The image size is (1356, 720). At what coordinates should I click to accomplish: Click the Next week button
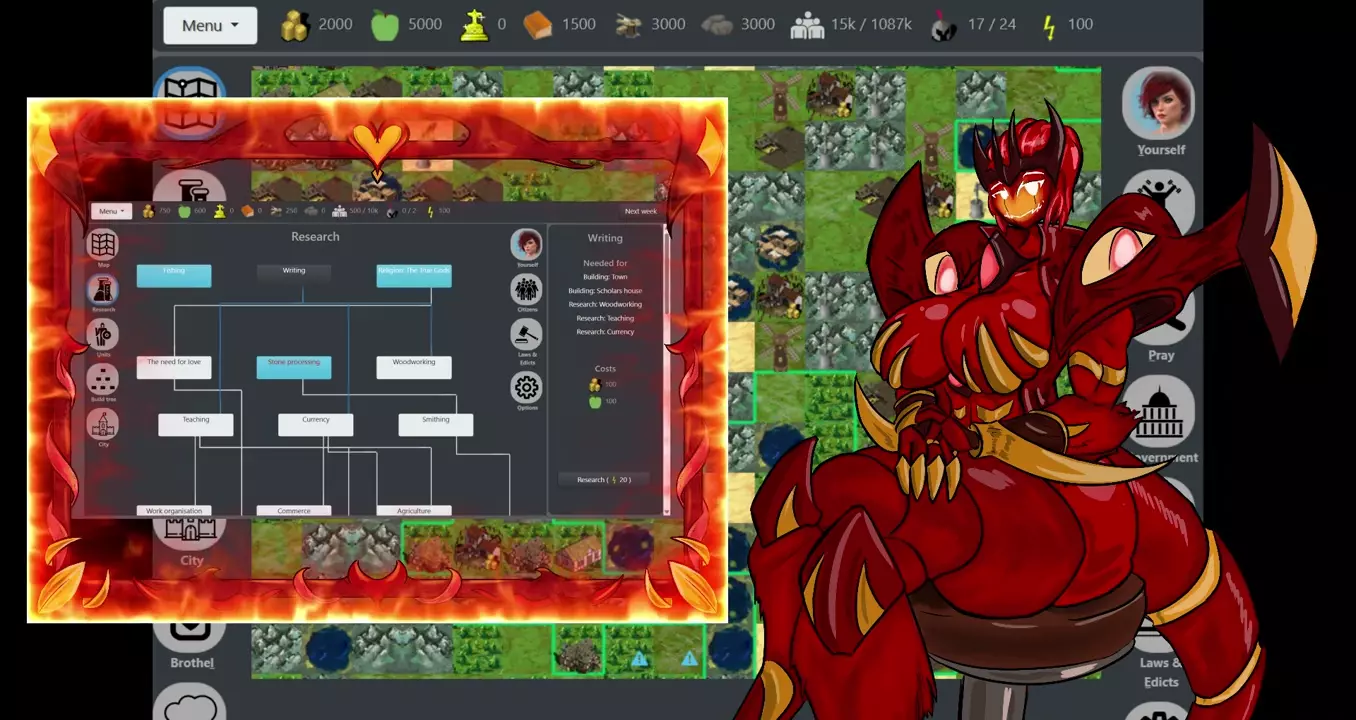click(x=640, y=211)
